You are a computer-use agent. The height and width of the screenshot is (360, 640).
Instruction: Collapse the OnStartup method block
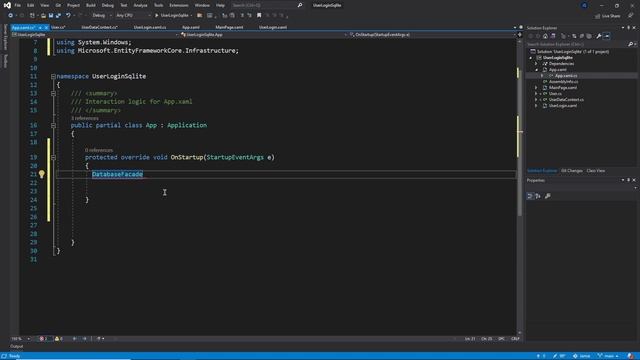53,157
